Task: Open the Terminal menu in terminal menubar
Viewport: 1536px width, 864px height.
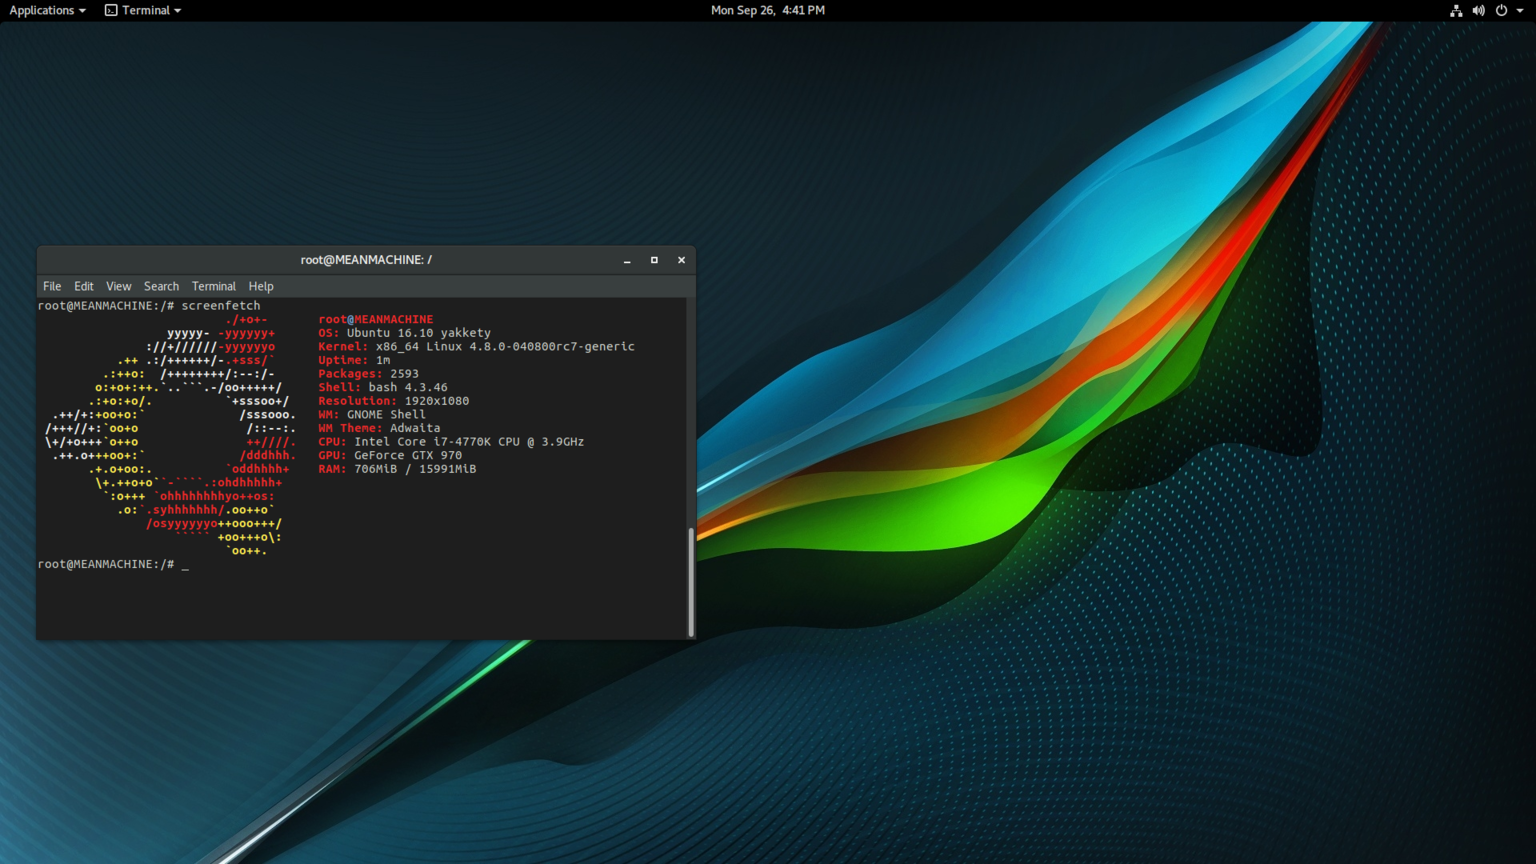Action: [x=214, y=286]
